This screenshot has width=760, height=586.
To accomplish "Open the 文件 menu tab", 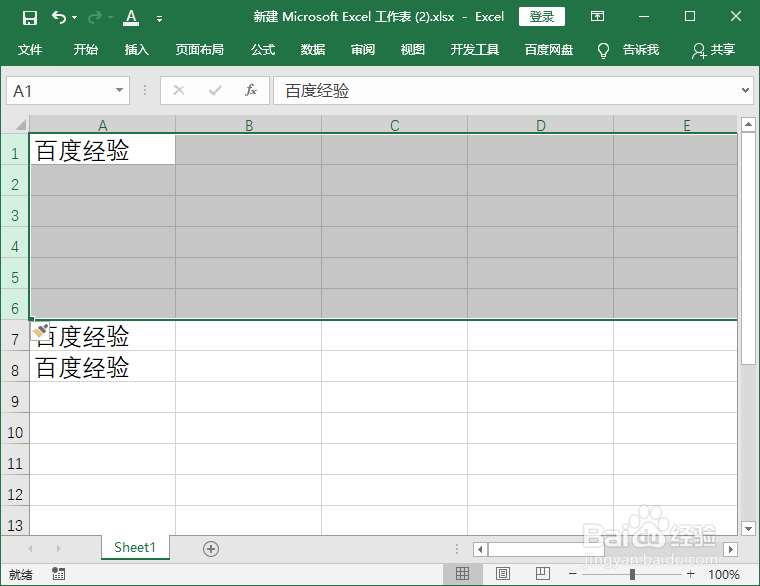I will [30, 49].
